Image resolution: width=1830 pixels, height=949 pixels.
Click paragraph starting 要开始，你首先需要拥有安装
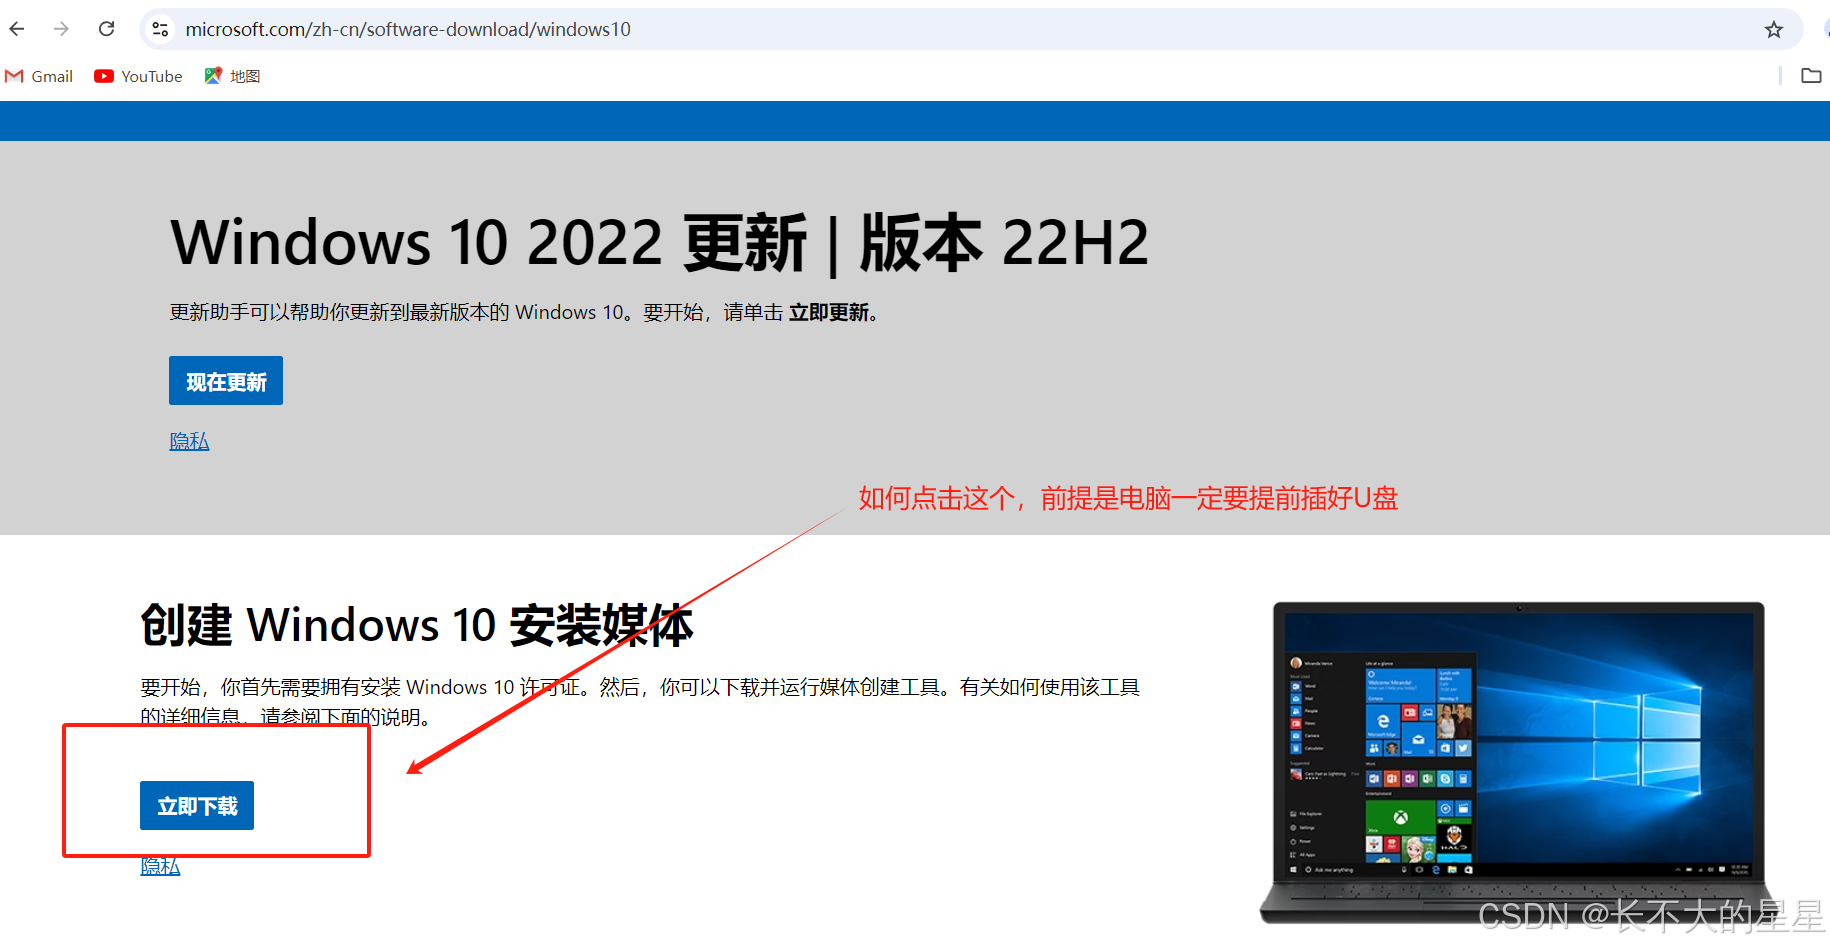(x=640, y=702)
